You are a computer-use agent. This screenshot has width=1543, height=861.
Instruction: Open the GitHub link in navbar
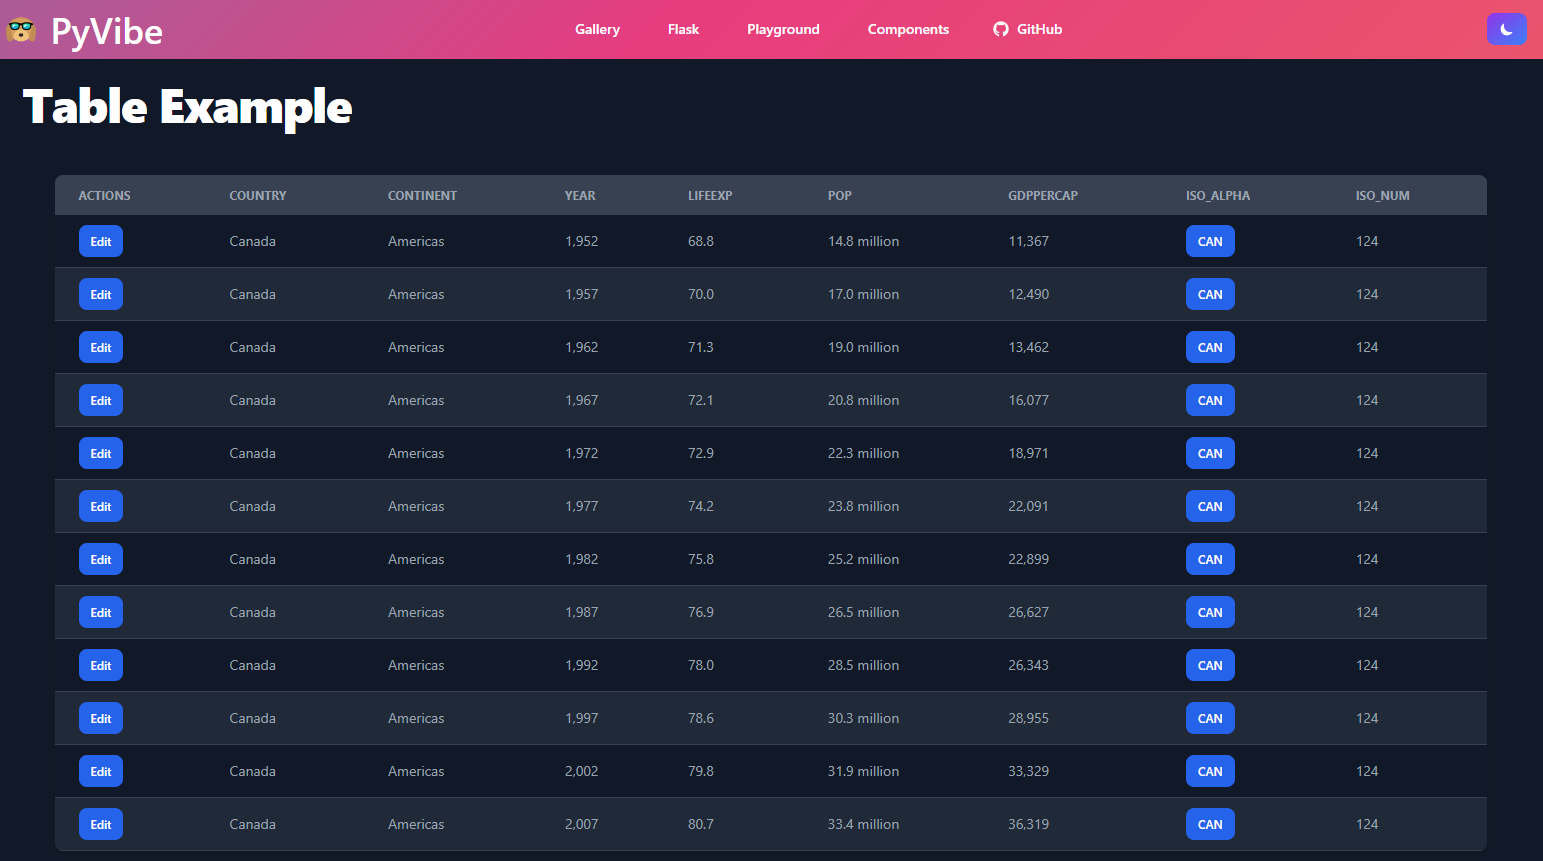pyautogui.click(x=1028, y=29)
